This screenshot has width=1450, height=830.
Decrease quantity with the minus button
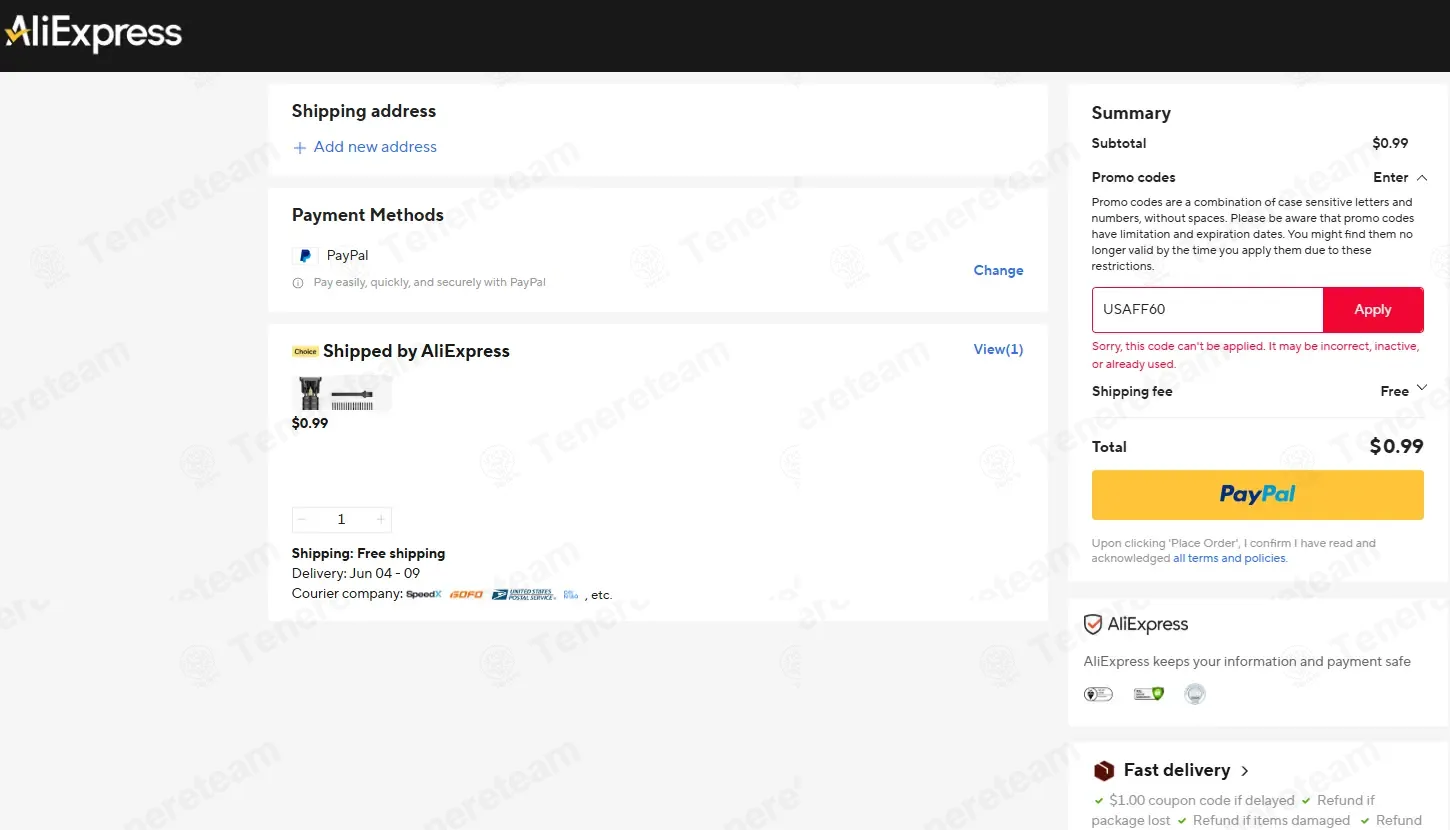click(302, 519)
